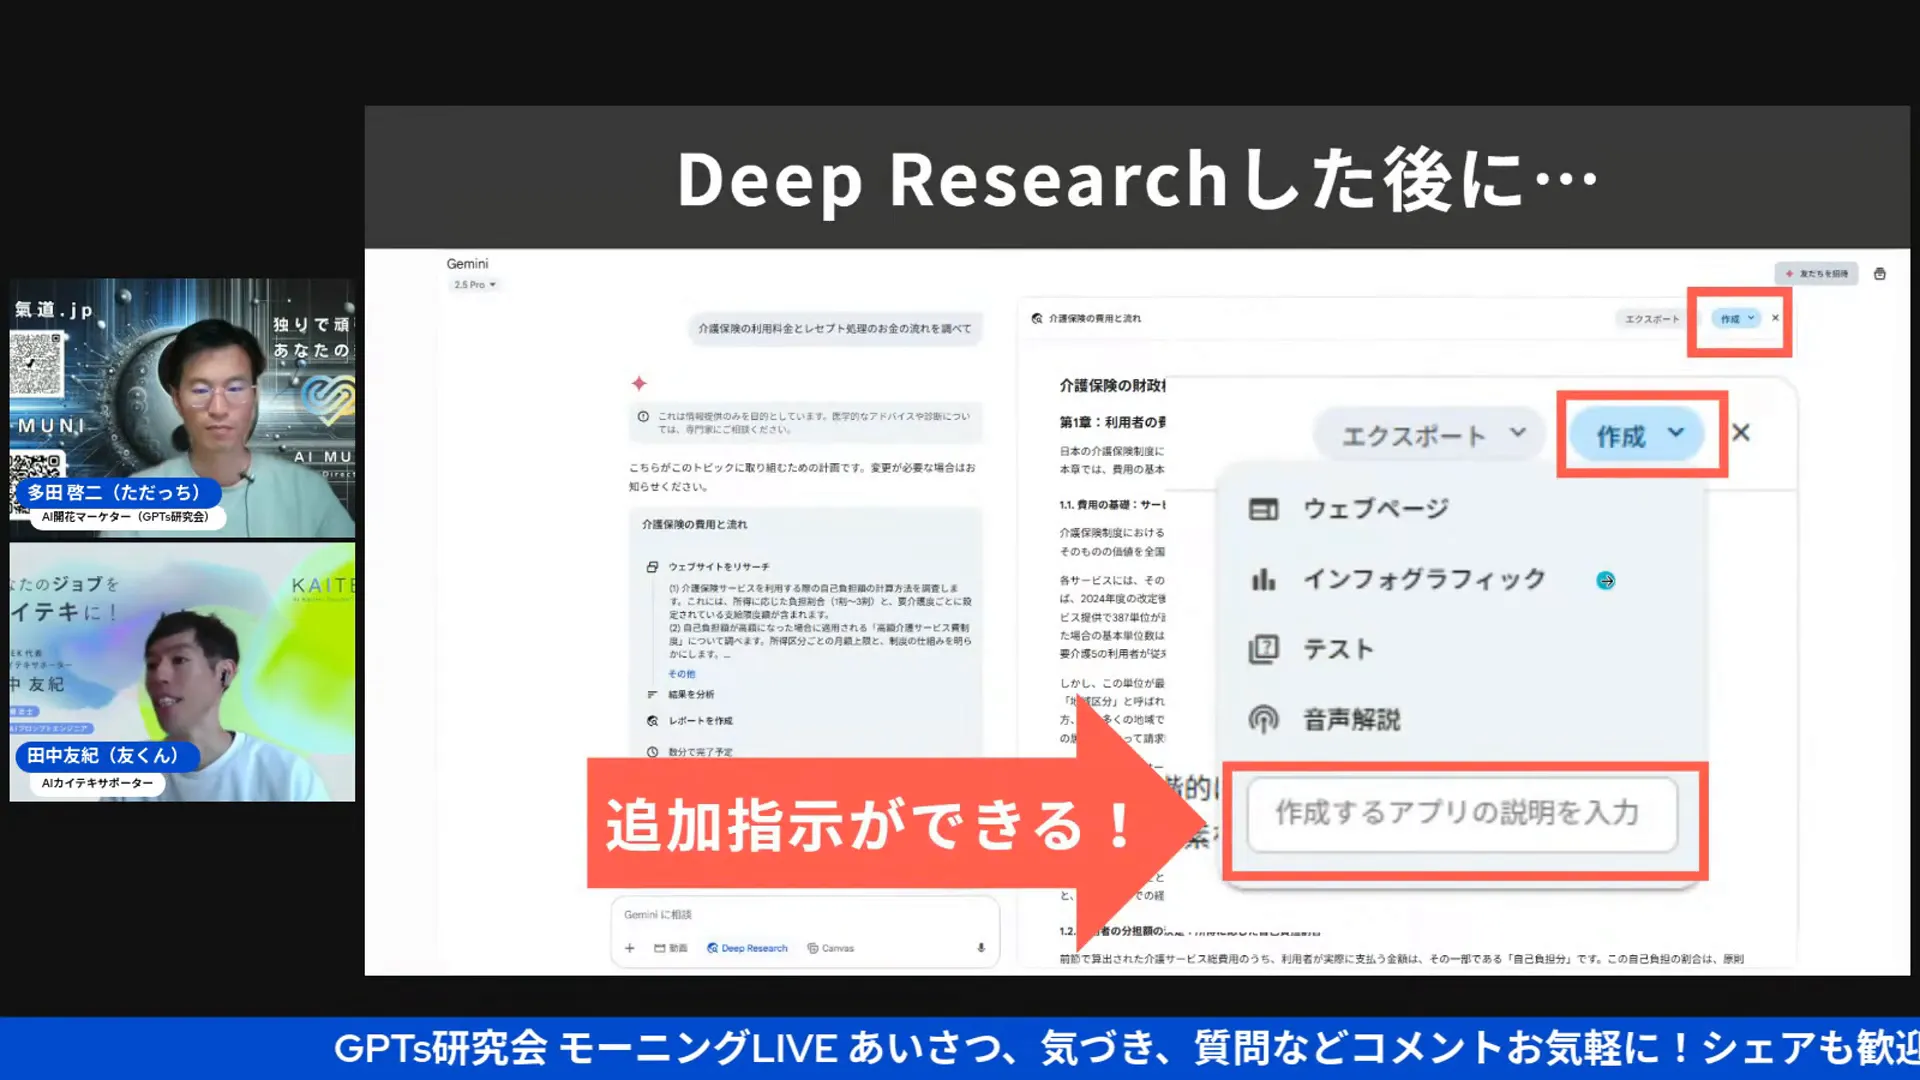Click the plus icon in the Gemini prompt box
Viewport: 1920px width, 1080px height.
point(630,948)
